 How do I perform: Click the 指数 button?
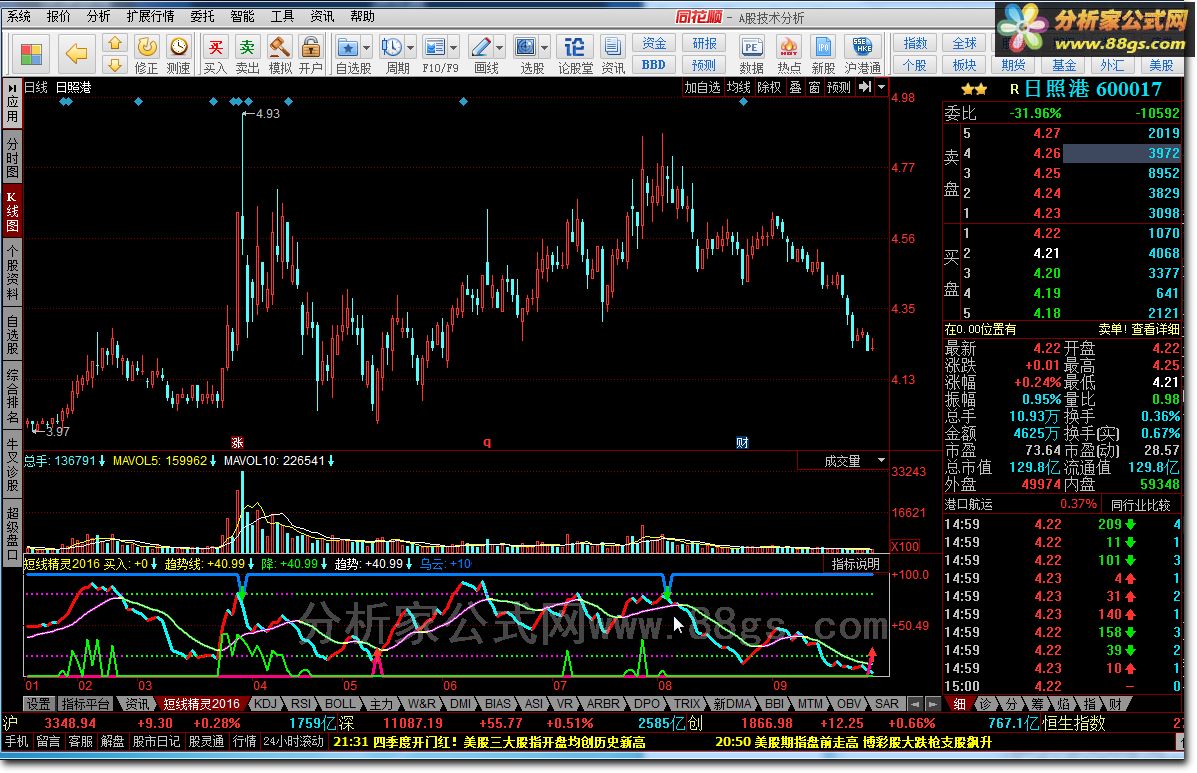click(x=915, y=43)
